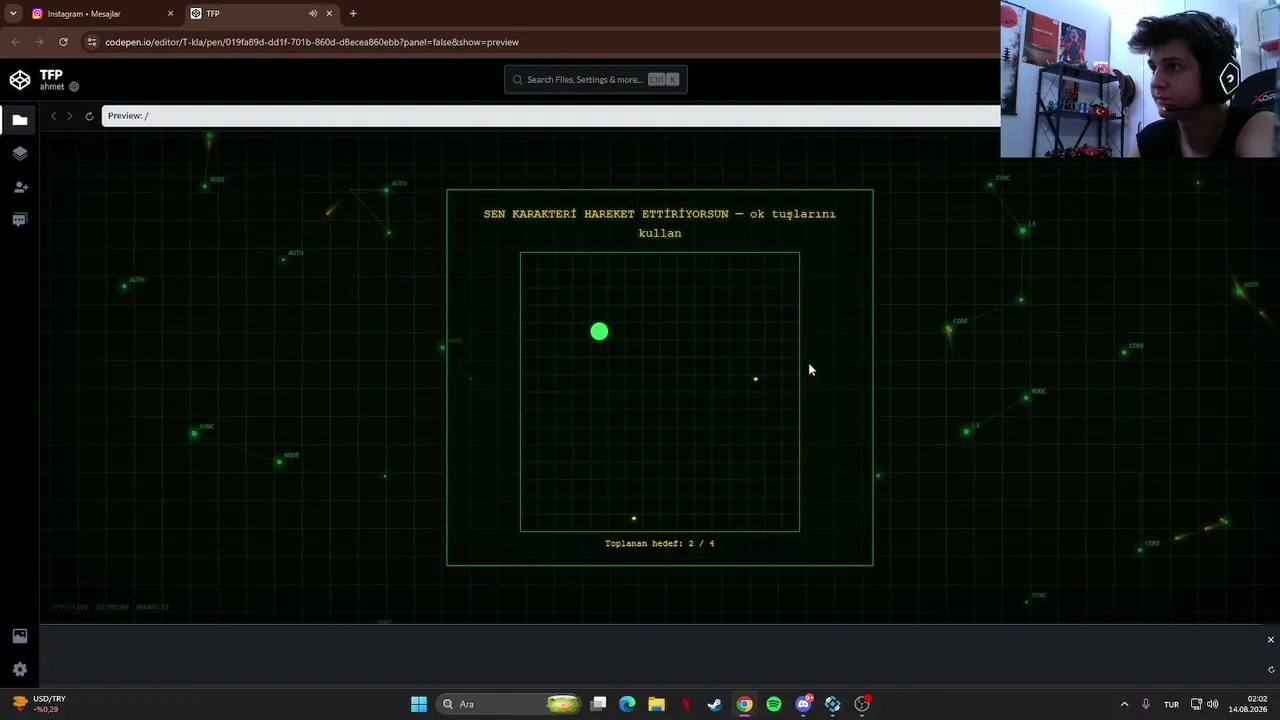Click the microphone tray icon

[x=1146, y=704]
